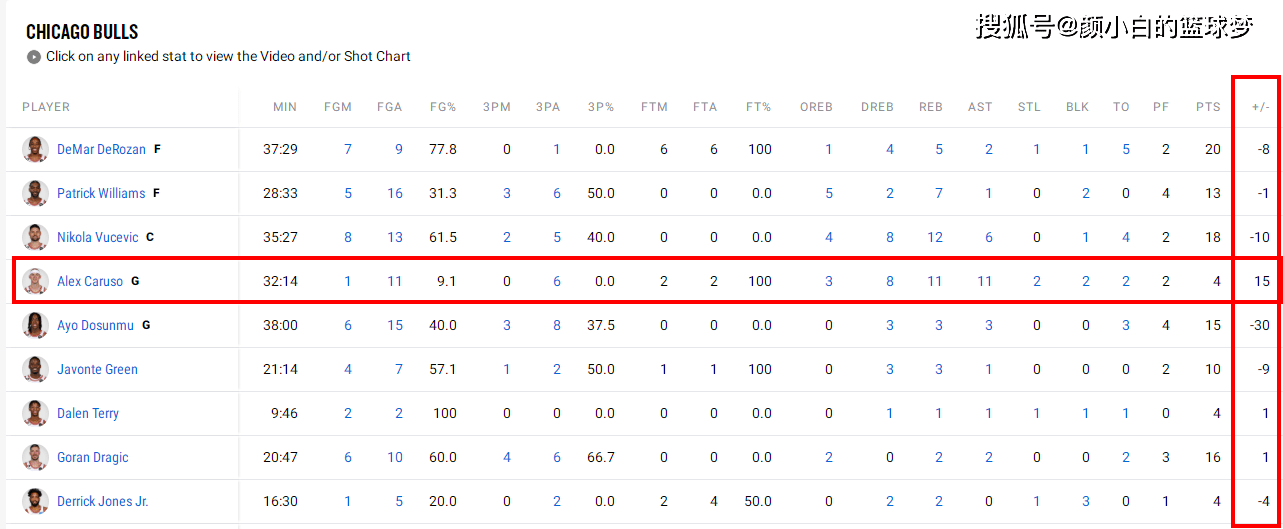Click Alex Caruso's headshot icon

[36, 281]
